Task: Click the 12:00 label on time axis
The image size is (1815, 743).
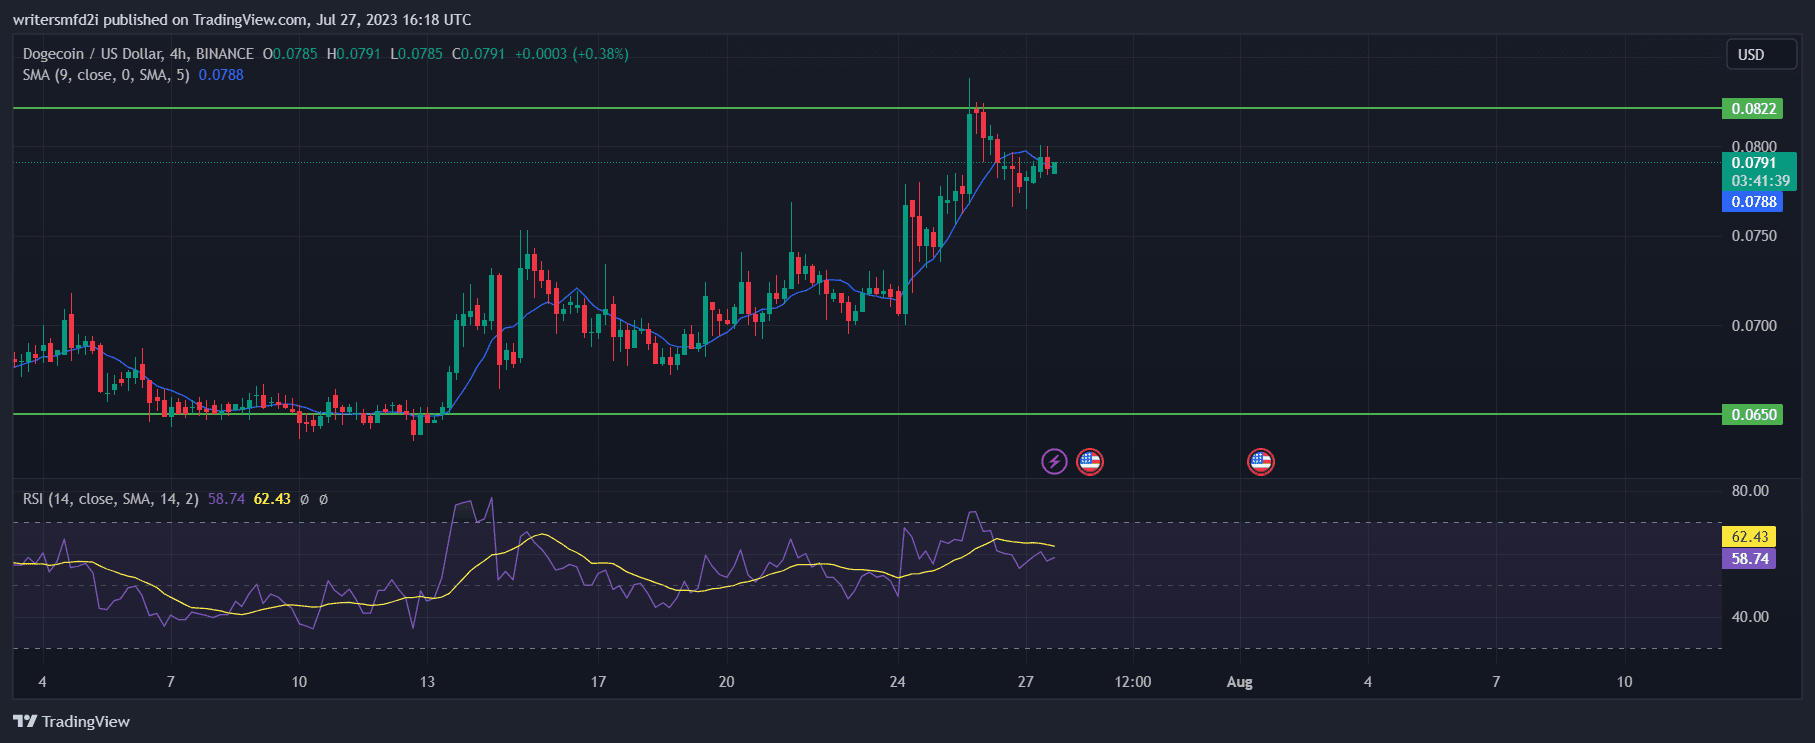Action: tap(1132, 682)
